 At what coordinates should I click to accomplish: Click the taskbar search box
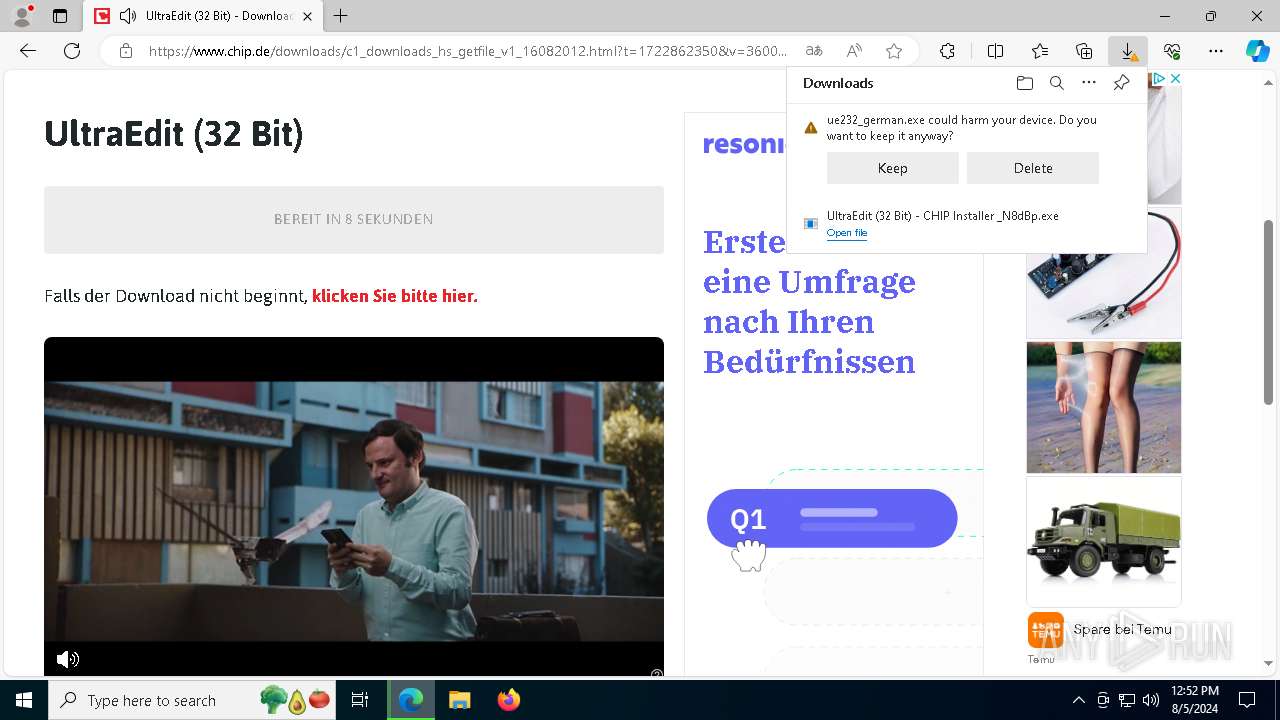coord(193,700)
